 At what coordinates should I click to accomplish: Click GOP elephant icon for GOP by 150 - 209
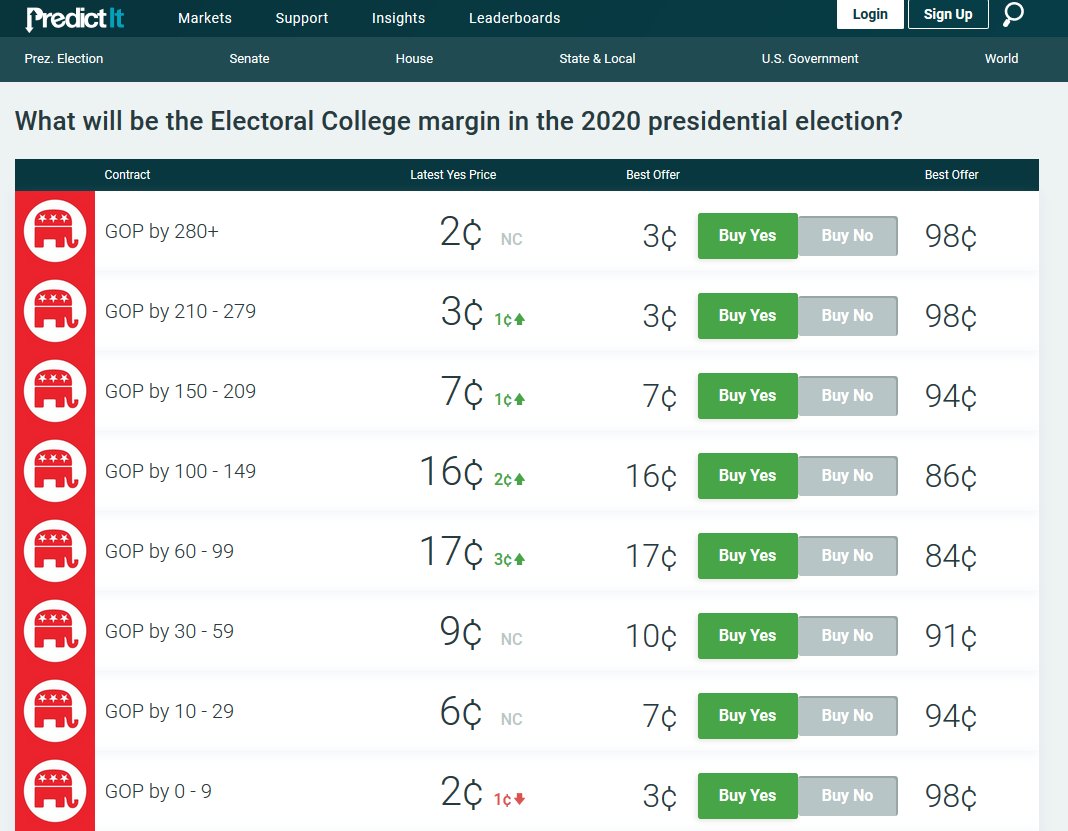[x=55, y=391]
